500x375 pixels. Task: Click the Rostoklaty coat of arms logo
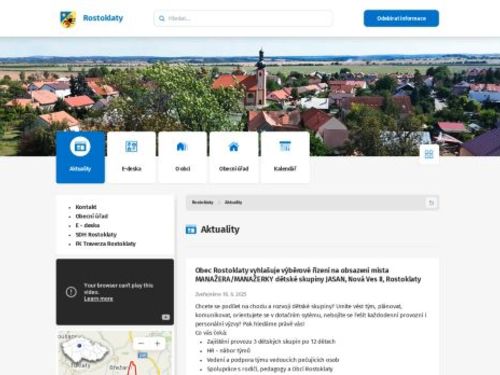68,19
